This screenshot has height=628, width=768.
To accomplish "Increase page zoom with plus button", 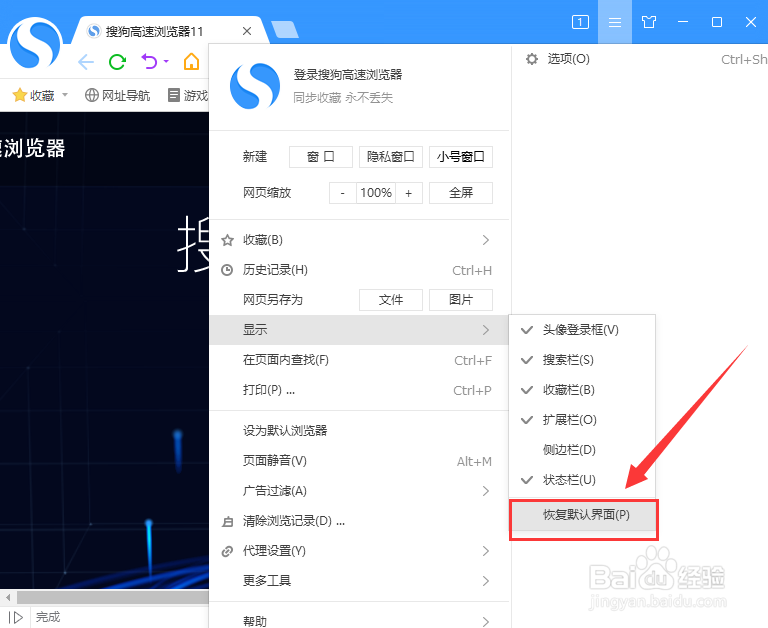I will [409, 193].
